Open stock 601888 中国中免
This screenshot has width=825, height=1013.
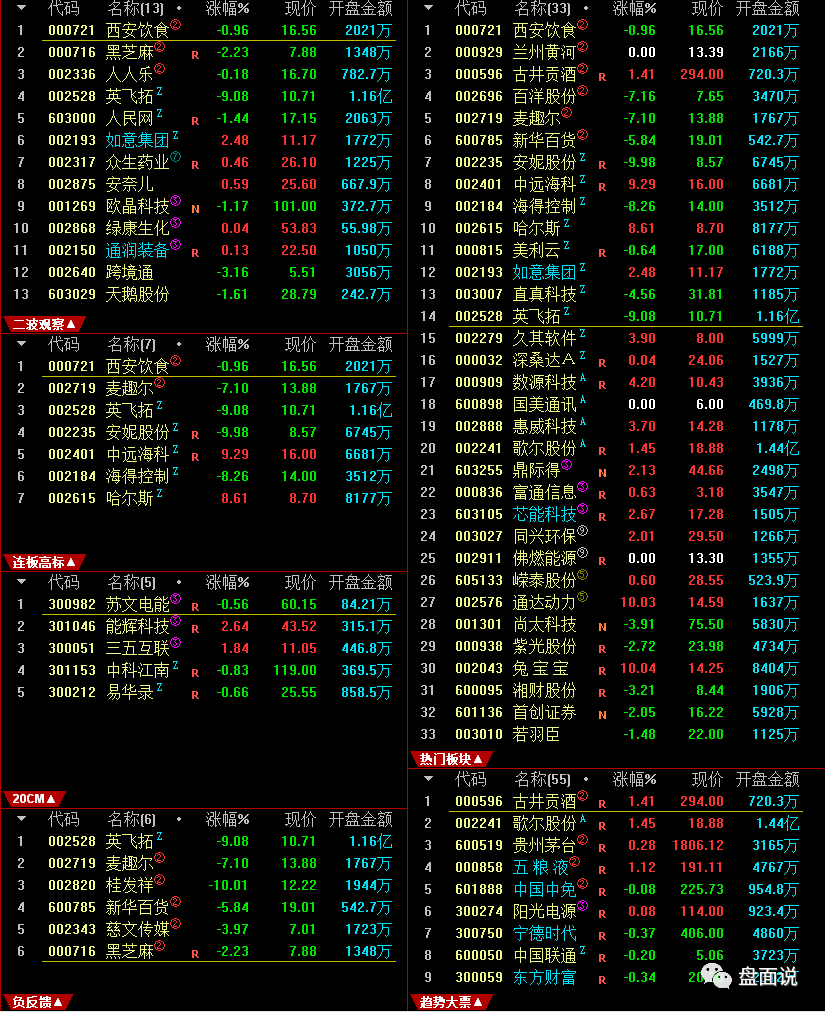click(611, 889)
